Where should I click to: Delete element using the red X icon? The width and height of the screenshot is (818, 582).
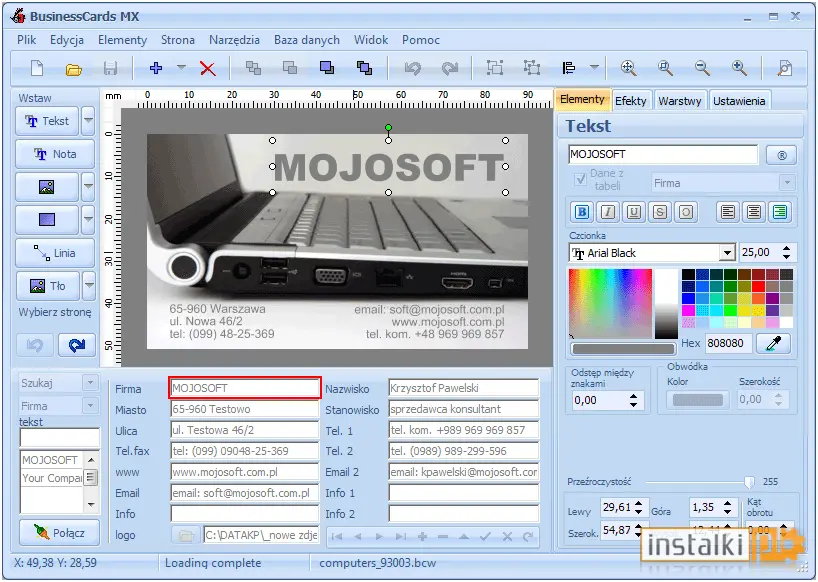[x=208, y=68]
